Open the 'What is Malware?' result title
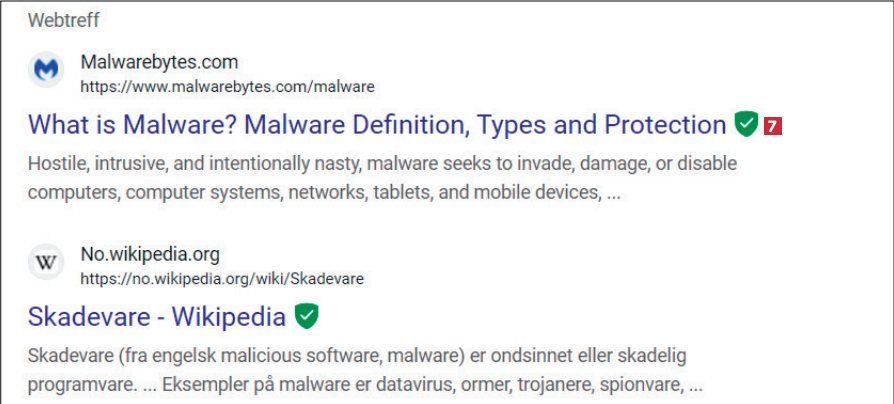 click(376, 125)
